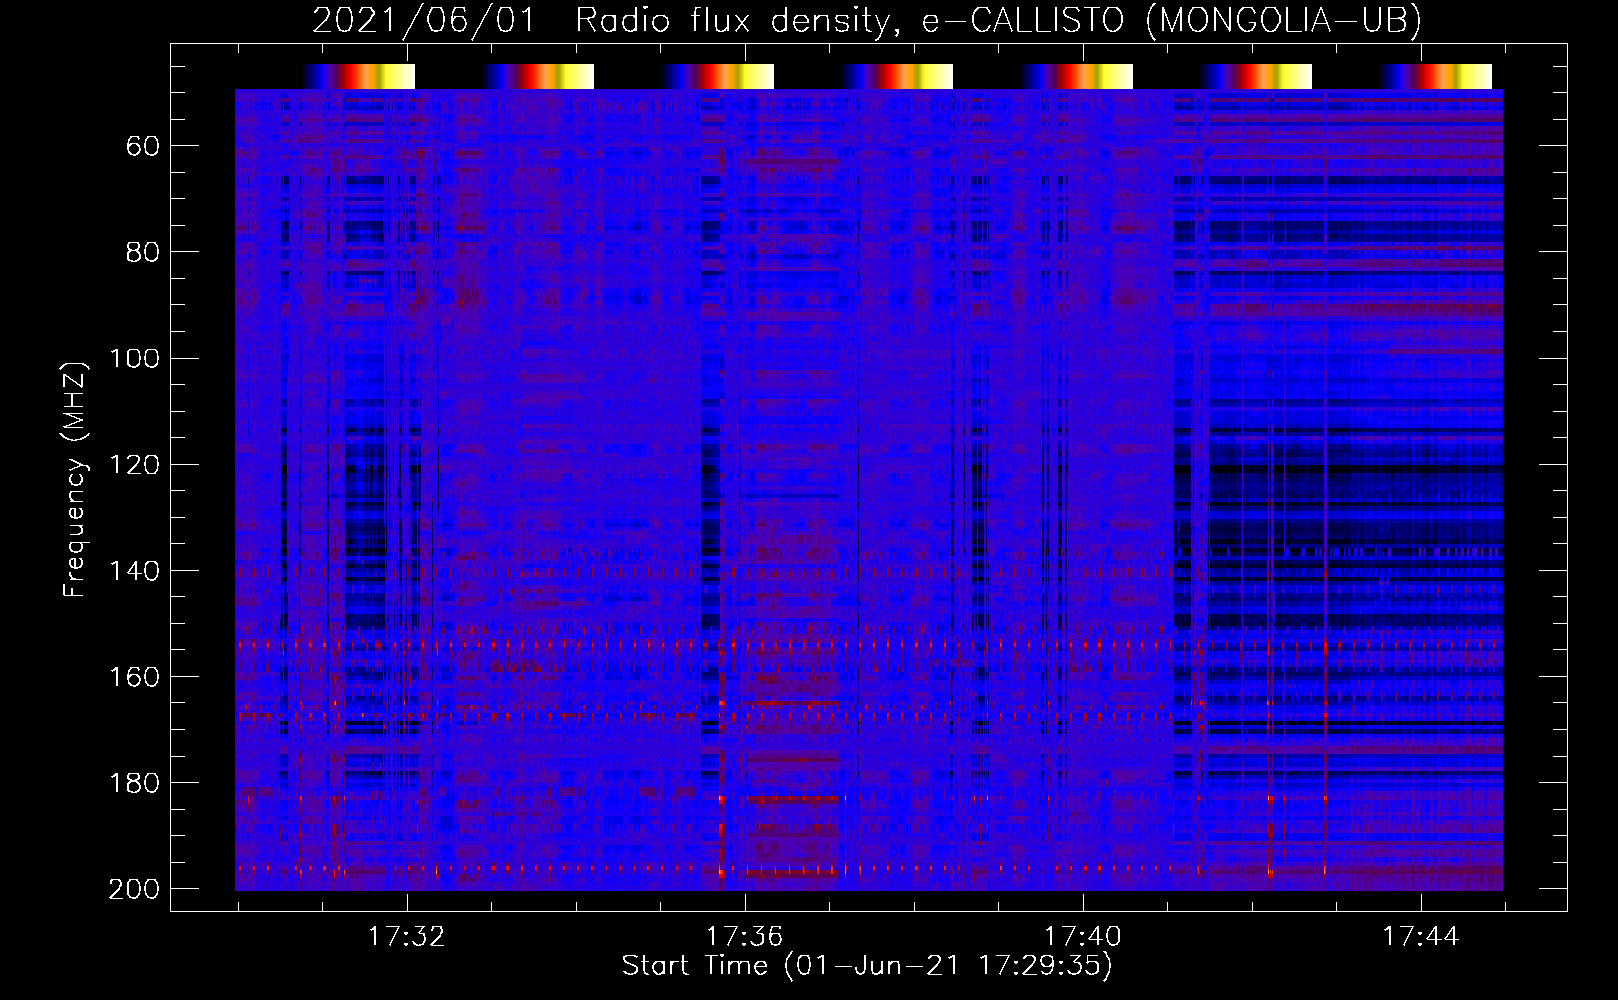1618x1000 pixels.
Task: Click the 120 frequency tick label
Action: click(134, 465)
